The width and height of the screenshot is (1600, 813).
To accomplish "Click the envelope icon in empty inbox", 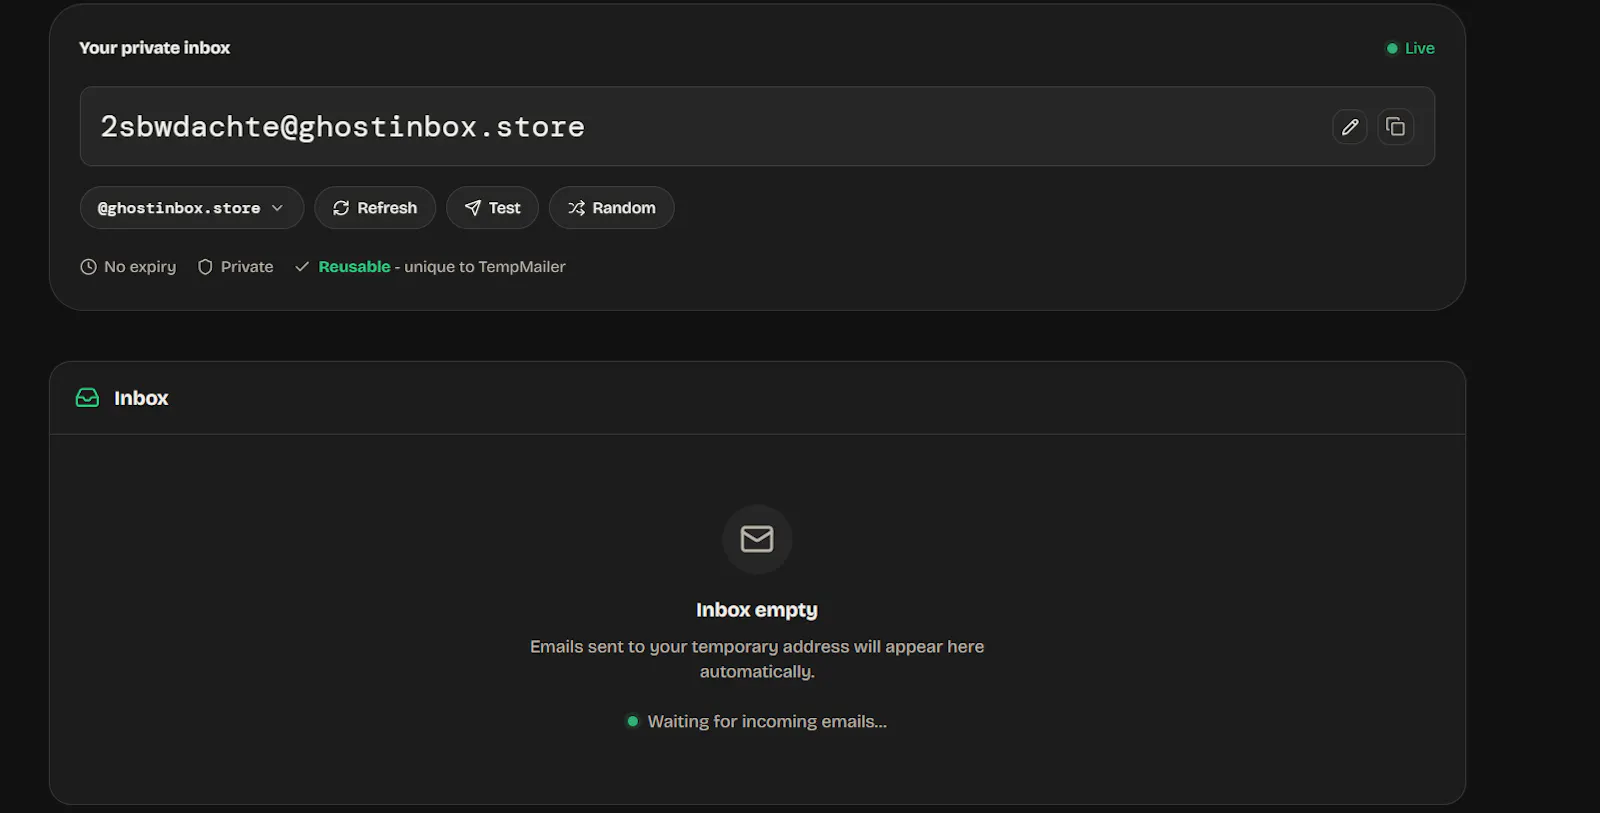I will click(x=757, y=539).
